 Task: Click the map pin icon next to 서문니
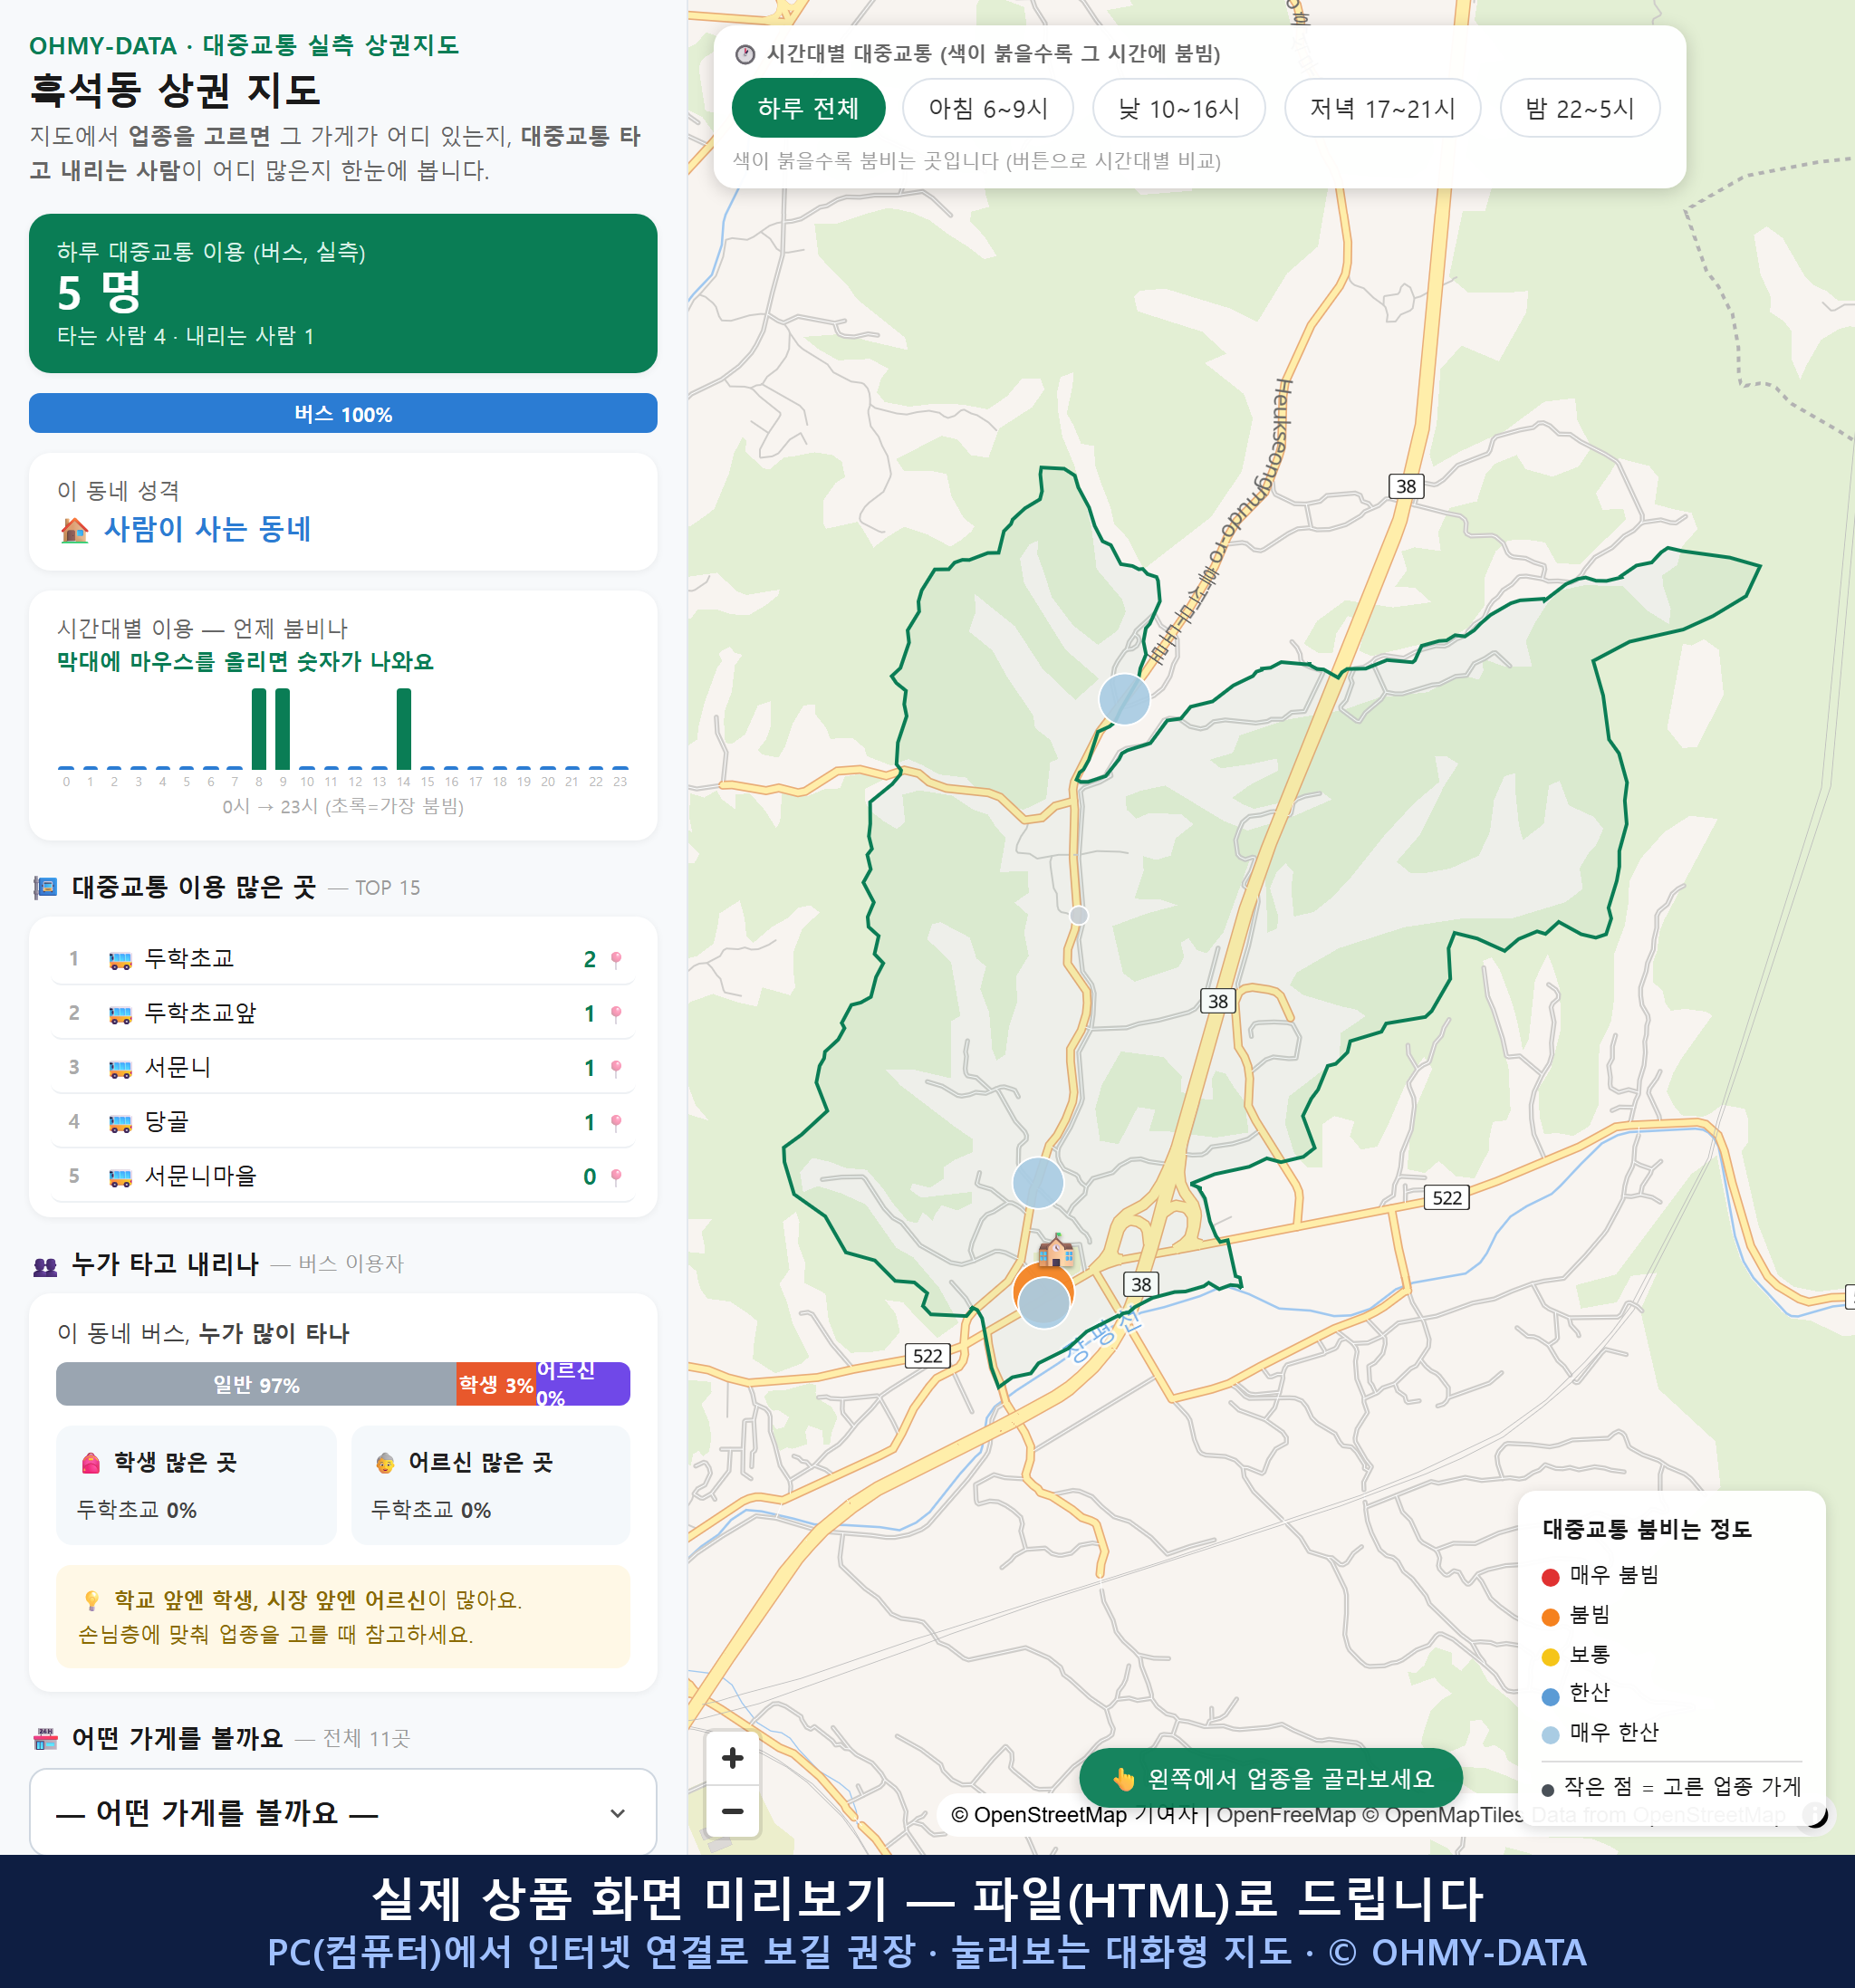616,1068
